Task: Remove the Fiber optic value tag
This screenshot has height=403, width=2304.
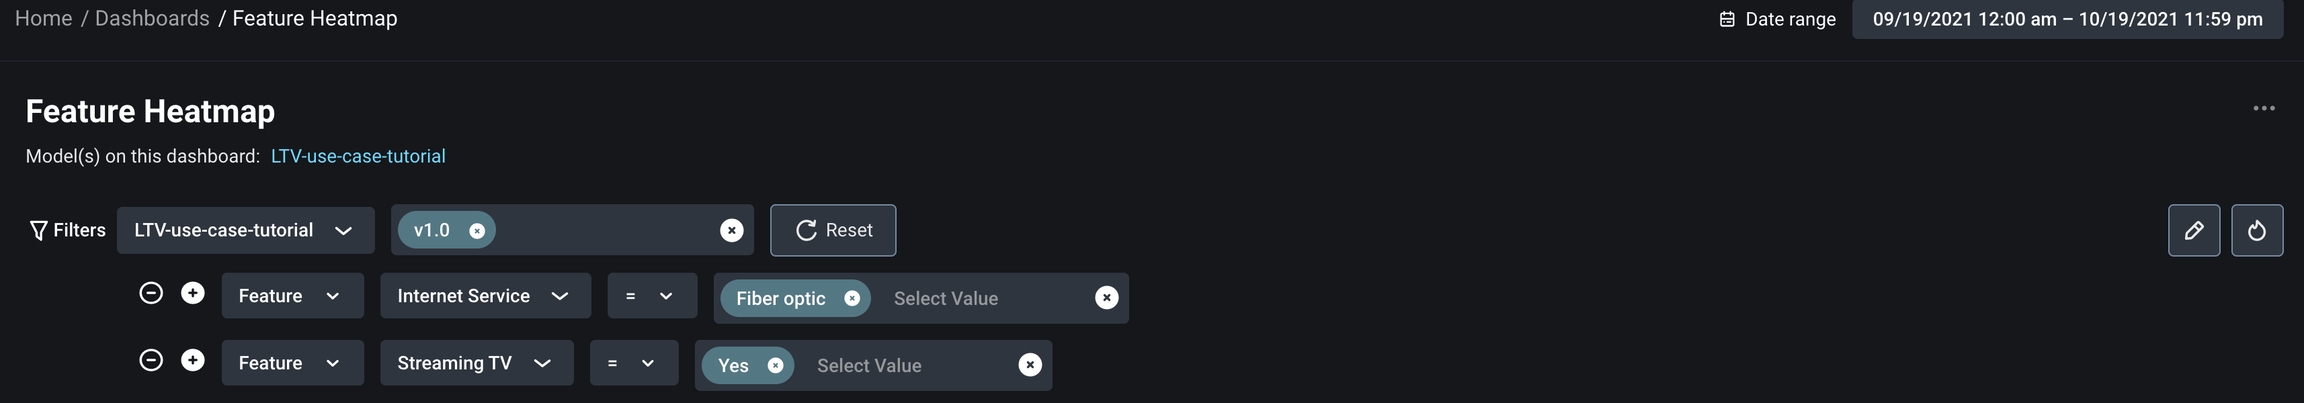Action: click(851, 298)
